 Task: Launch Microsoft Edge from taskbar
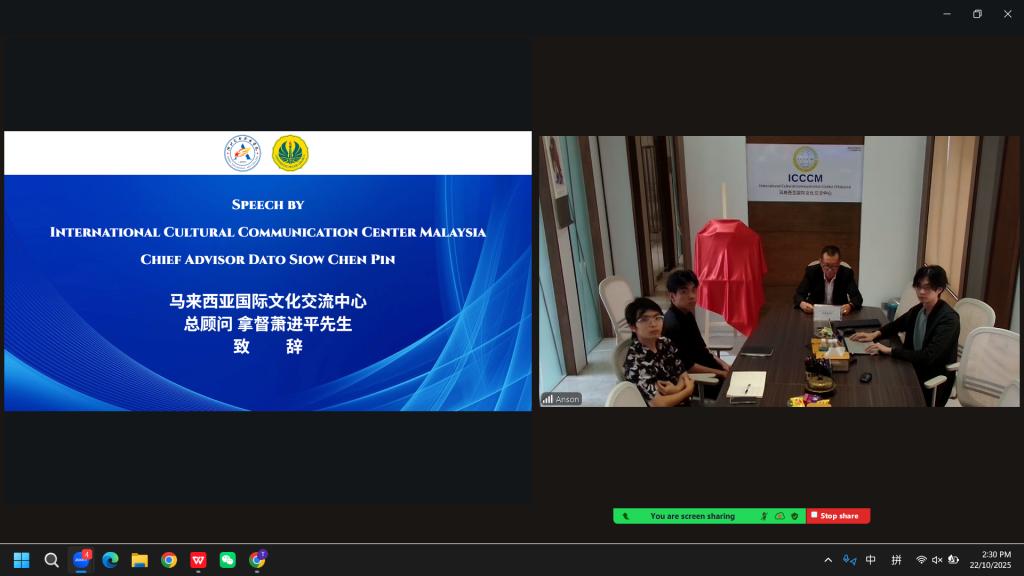tap(110, 560)
